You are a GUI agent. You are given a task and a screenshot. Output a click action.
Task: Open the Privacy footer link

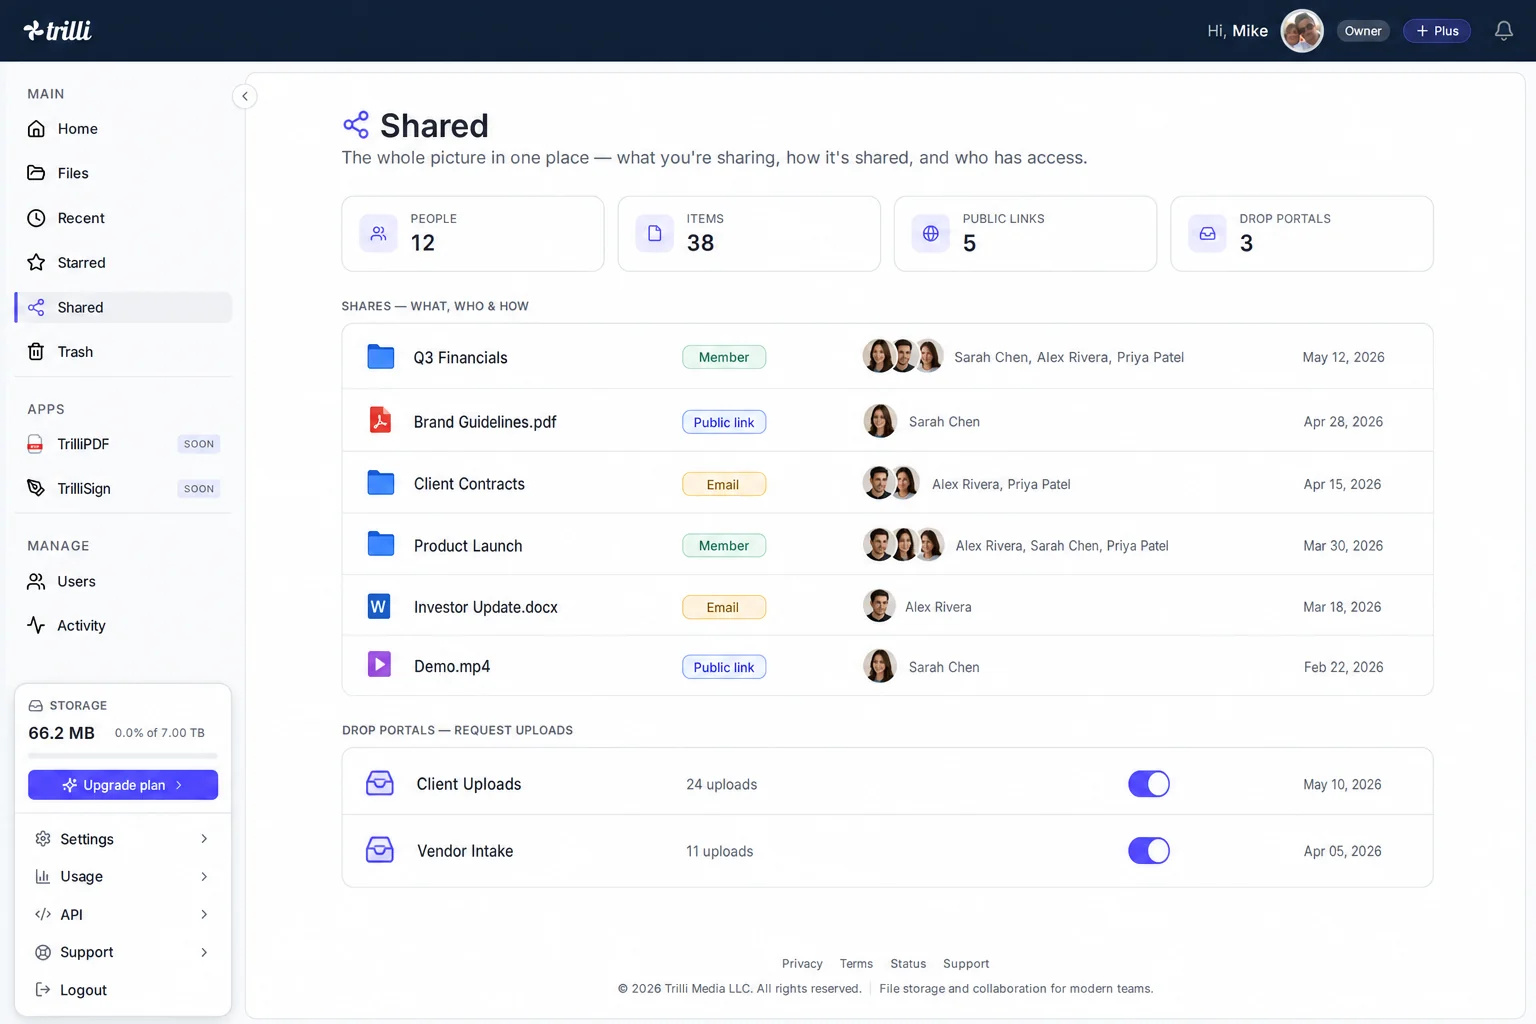(802, 964)
